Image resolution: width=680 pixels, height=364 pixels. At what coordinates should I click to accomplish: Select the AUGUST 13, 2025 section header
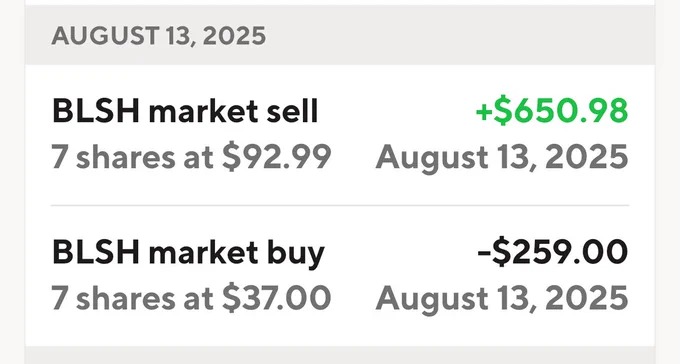point(340,35)
